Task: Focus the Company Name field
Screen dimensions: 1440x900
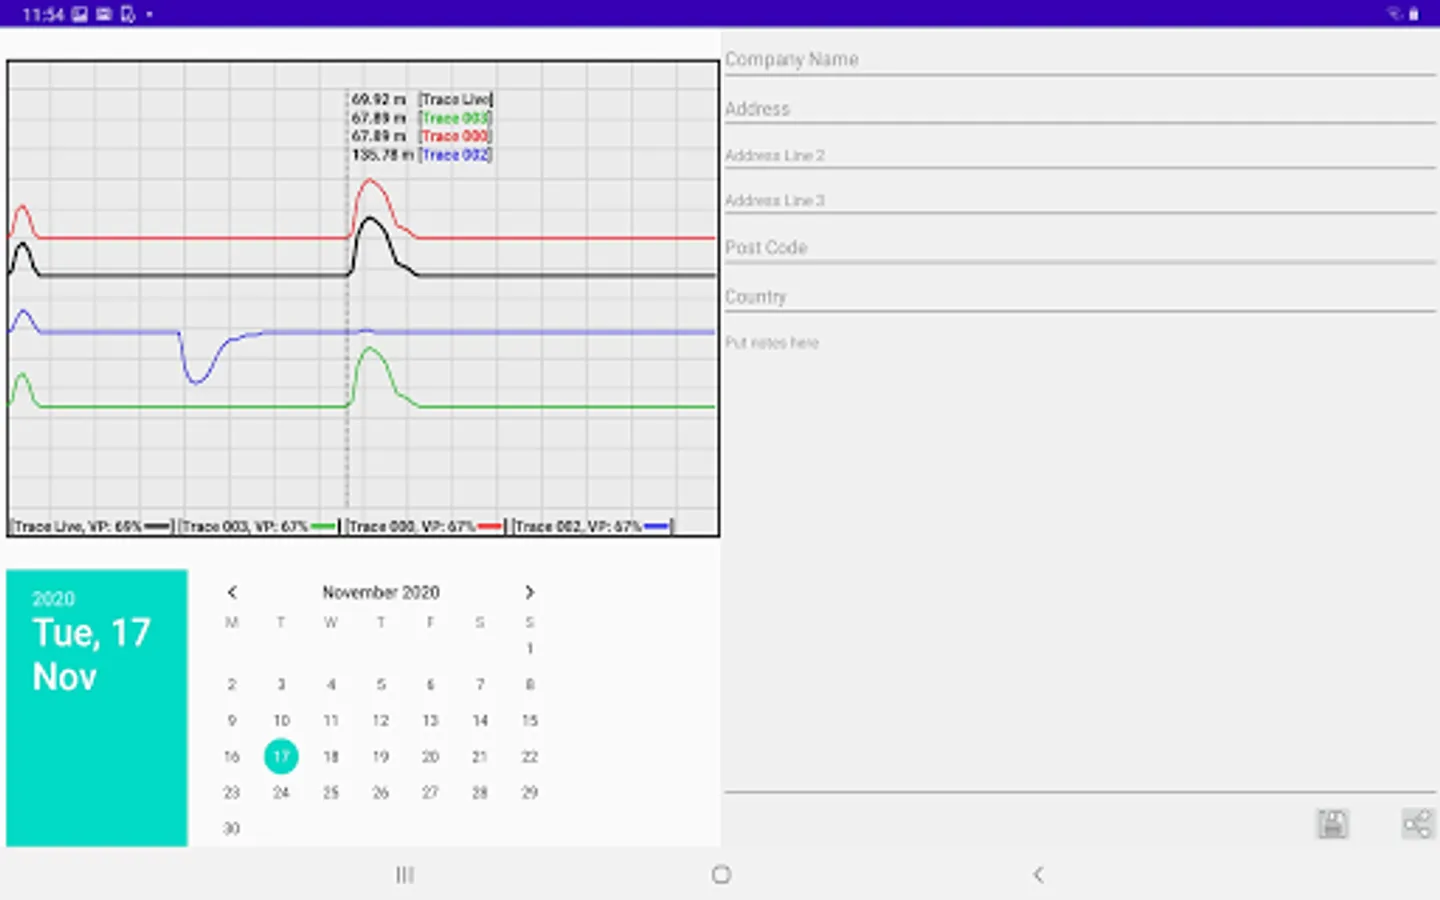Action: coord(1080,59)
